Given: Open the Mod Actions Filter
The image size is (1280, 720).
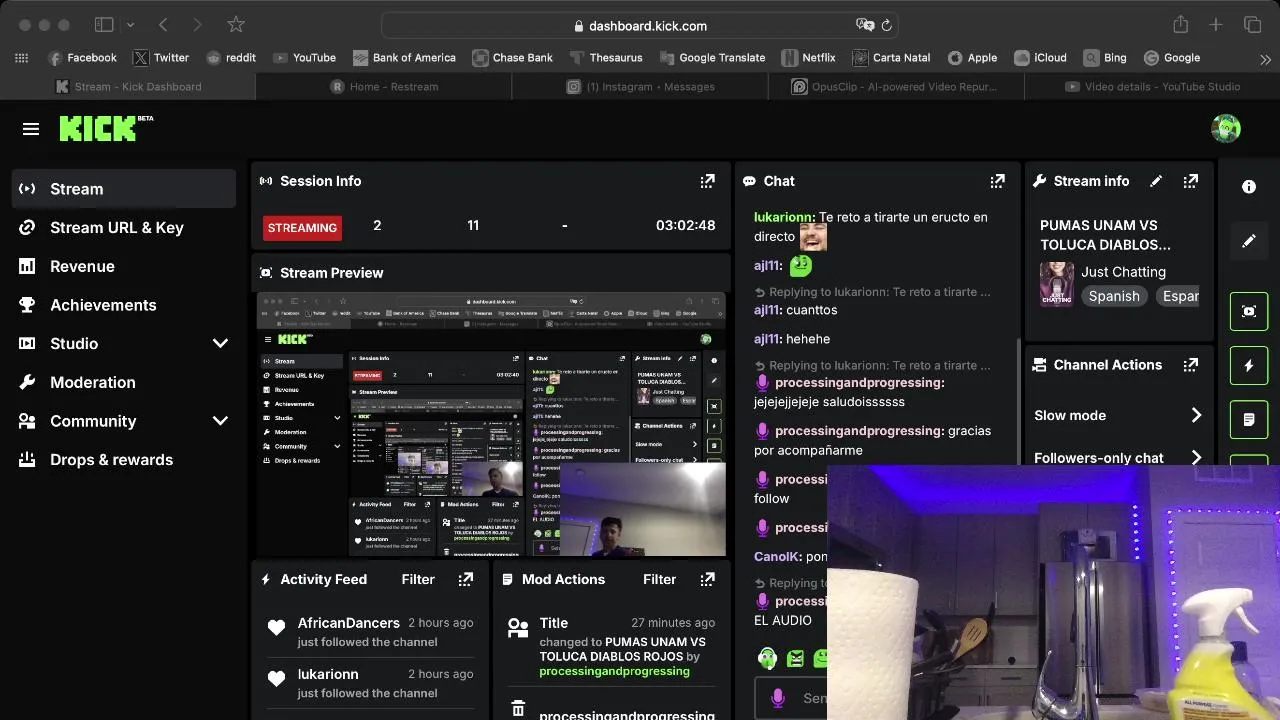Looking at the screenshot, I should 659,579.
